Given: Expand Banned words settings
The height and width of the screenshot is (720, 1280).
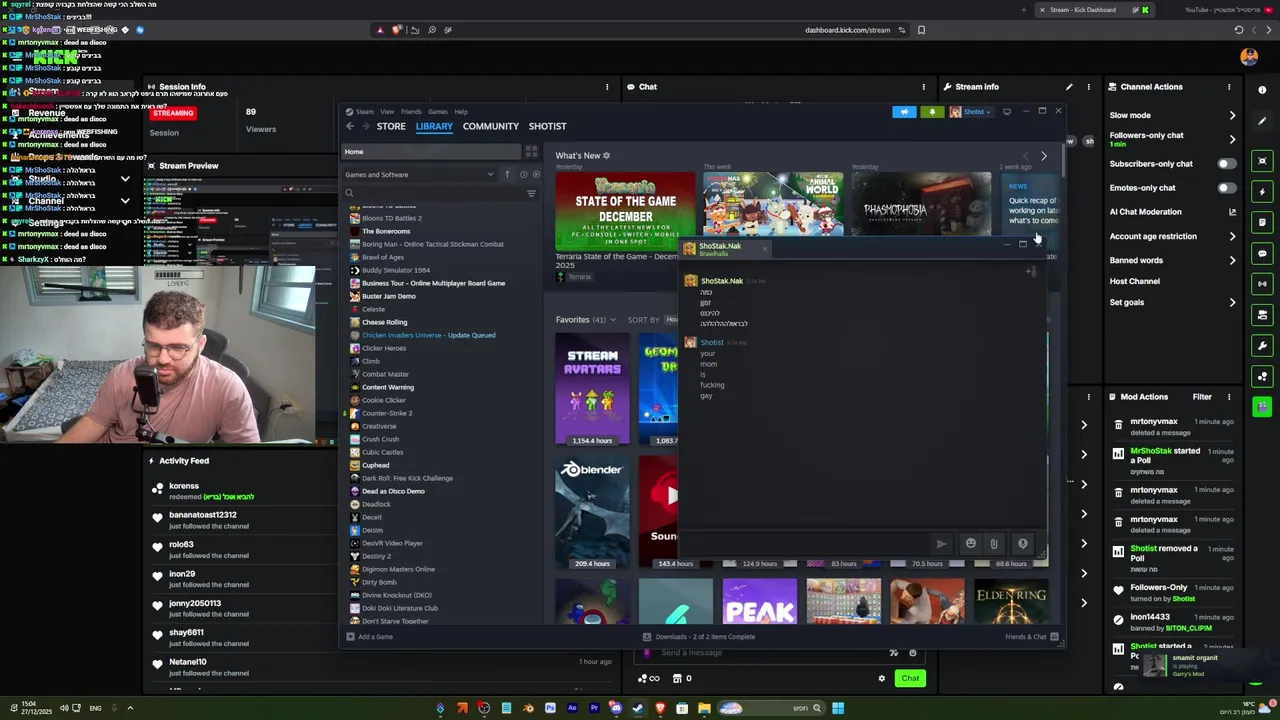Looking at the screenshot, I should [x=1232, y=260].
